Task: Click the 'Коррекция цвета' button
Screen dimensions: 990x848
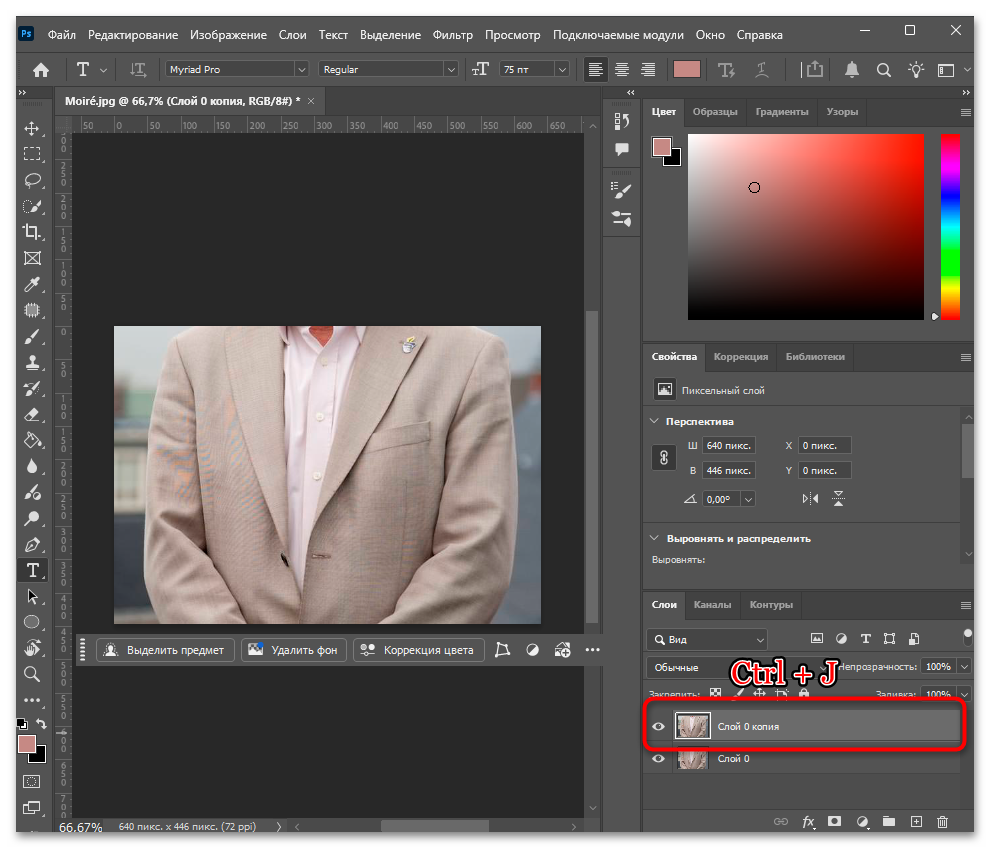Action: [419, 650]
